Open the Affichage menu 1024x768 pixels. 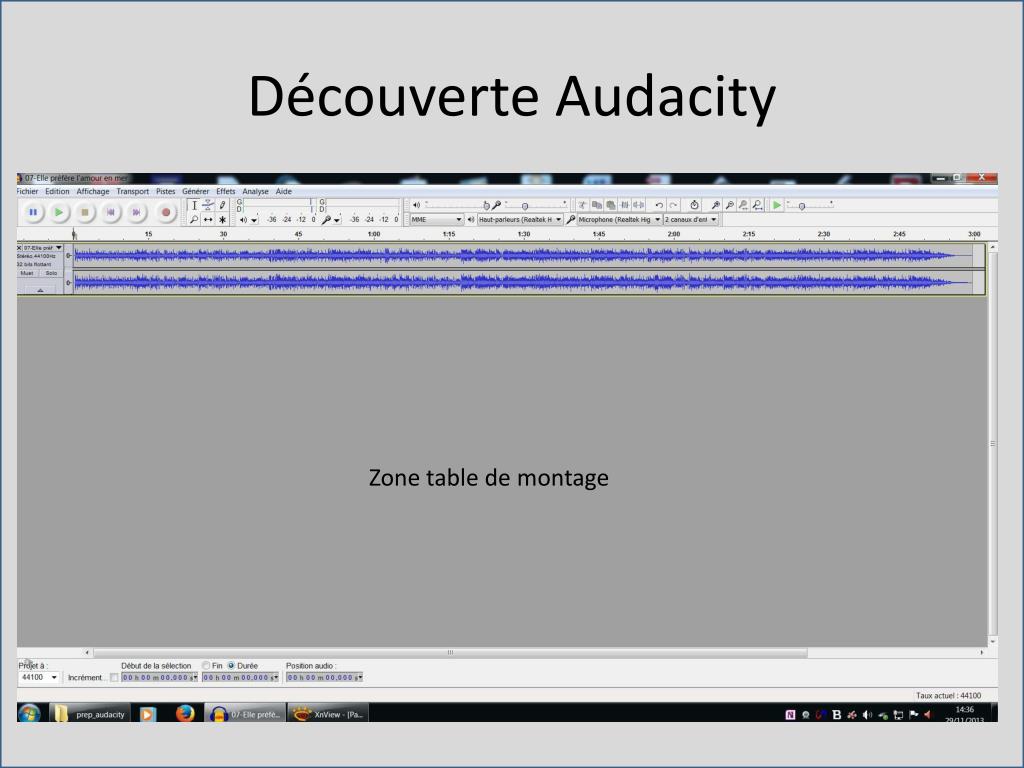[93, 191]
